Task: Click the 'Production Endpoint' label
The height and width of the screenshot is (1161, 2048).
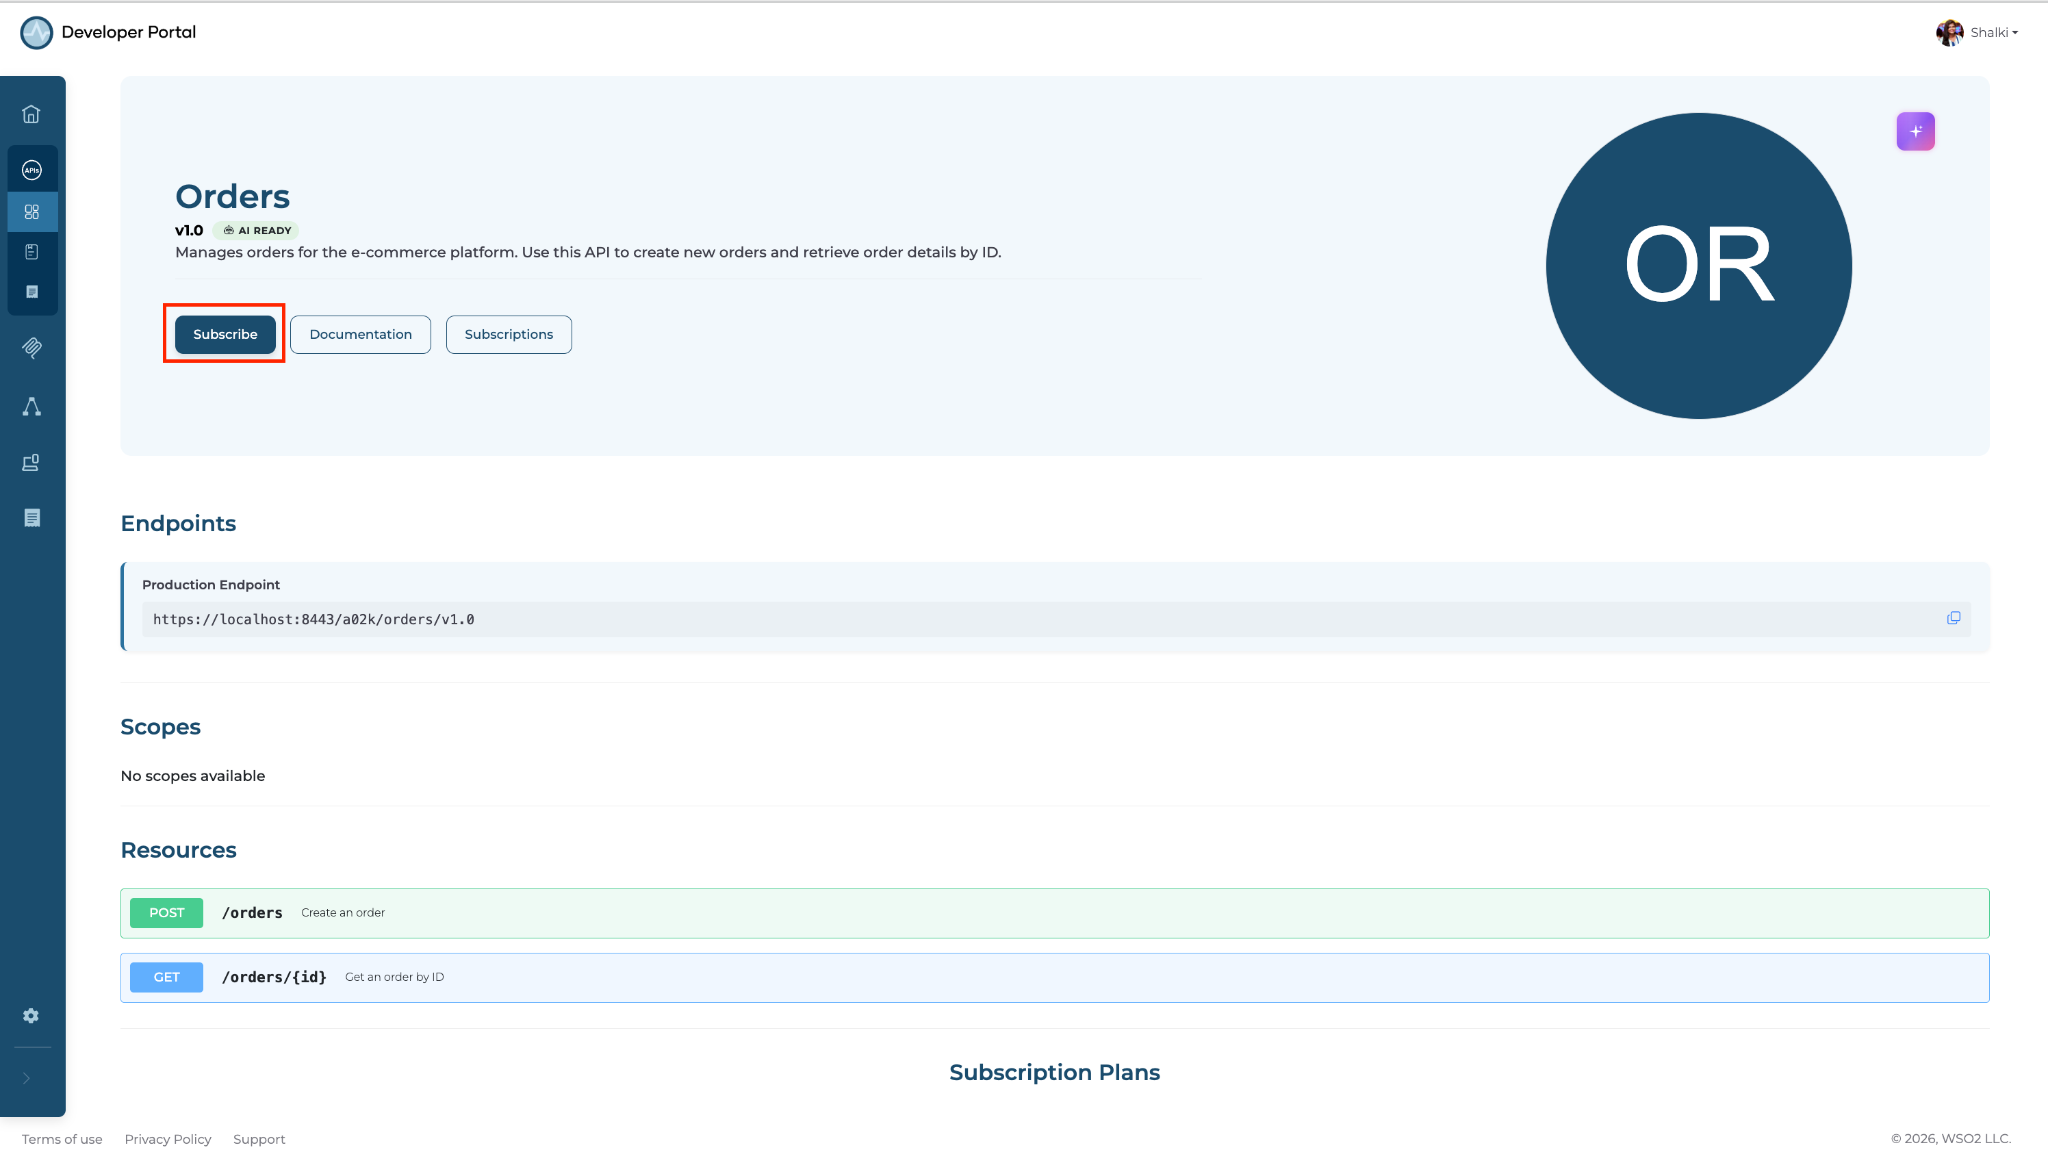Action: (211, 585)
